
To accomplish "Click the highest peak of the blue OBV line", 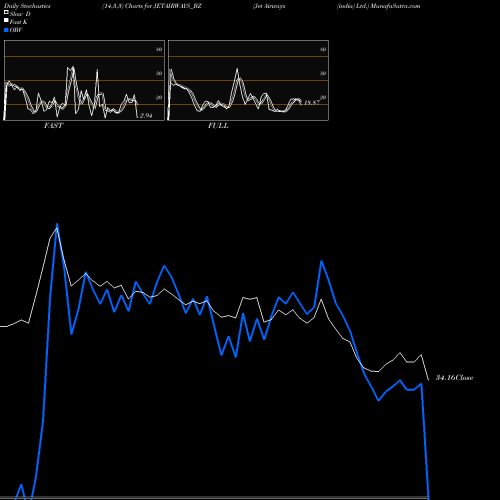I will point(57,224).
